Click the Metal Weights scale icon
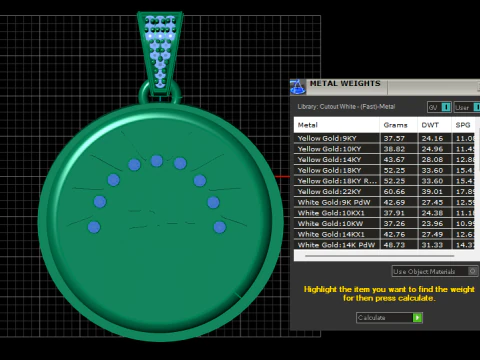This screenshot has width=480, height=360. (x=298, y=87)
